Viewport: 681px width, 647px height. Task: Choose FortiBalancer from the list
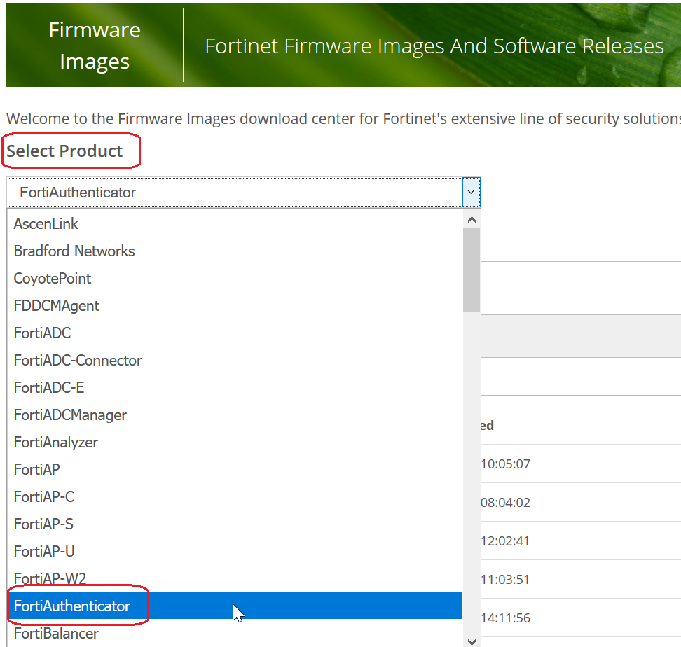point(56,633)
